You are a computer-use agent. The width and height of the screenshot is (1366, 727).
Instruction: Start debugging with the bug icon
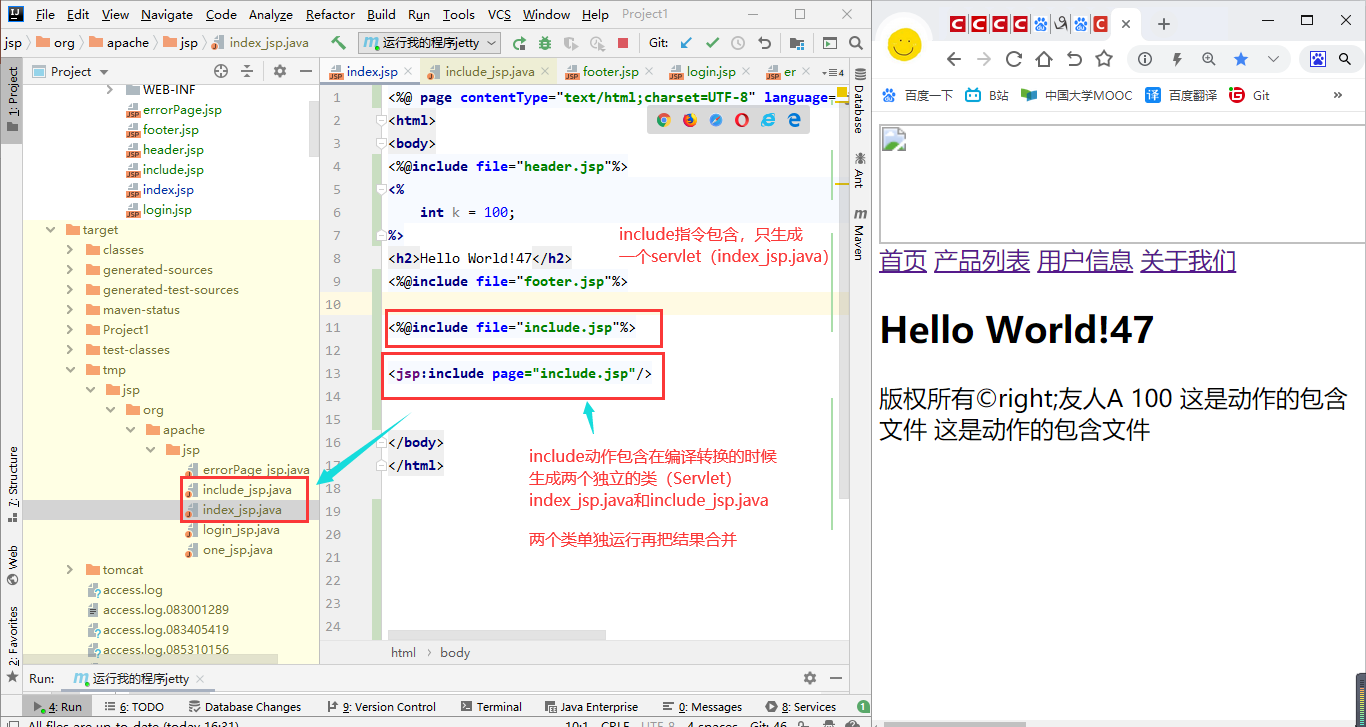click(545, 42)
